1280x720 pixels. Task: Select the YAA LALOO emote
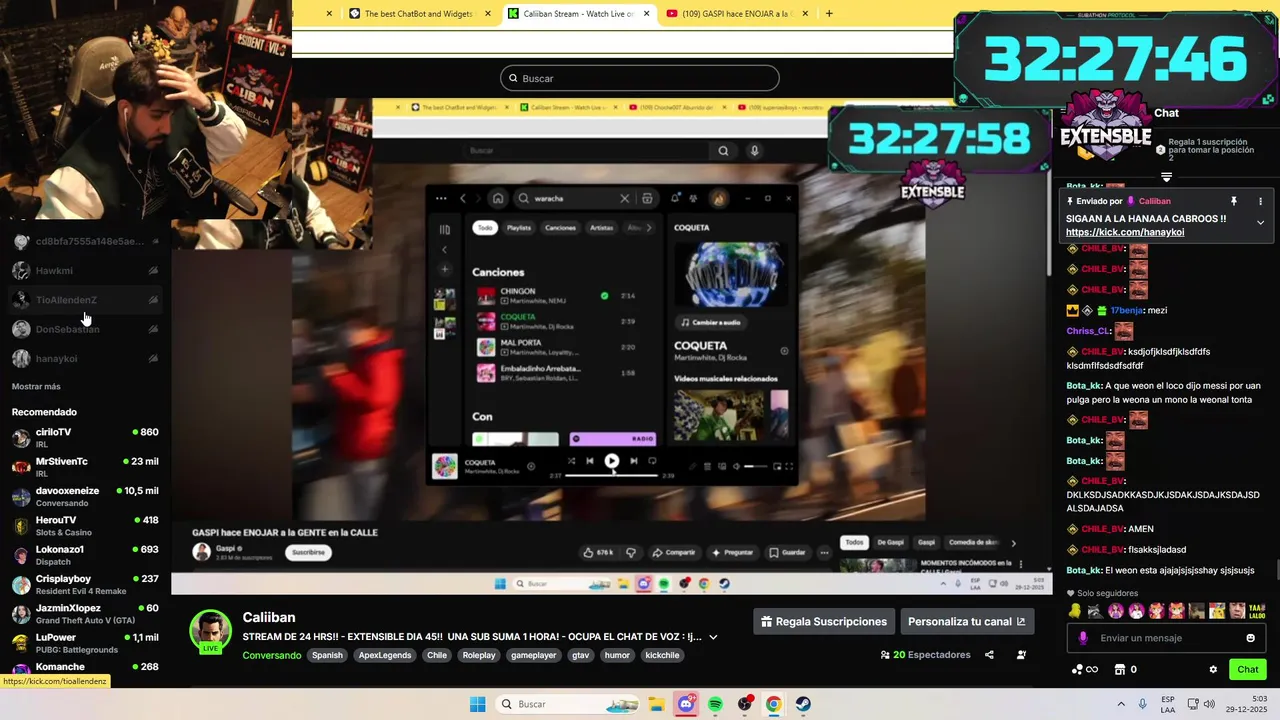[1257, 611]
